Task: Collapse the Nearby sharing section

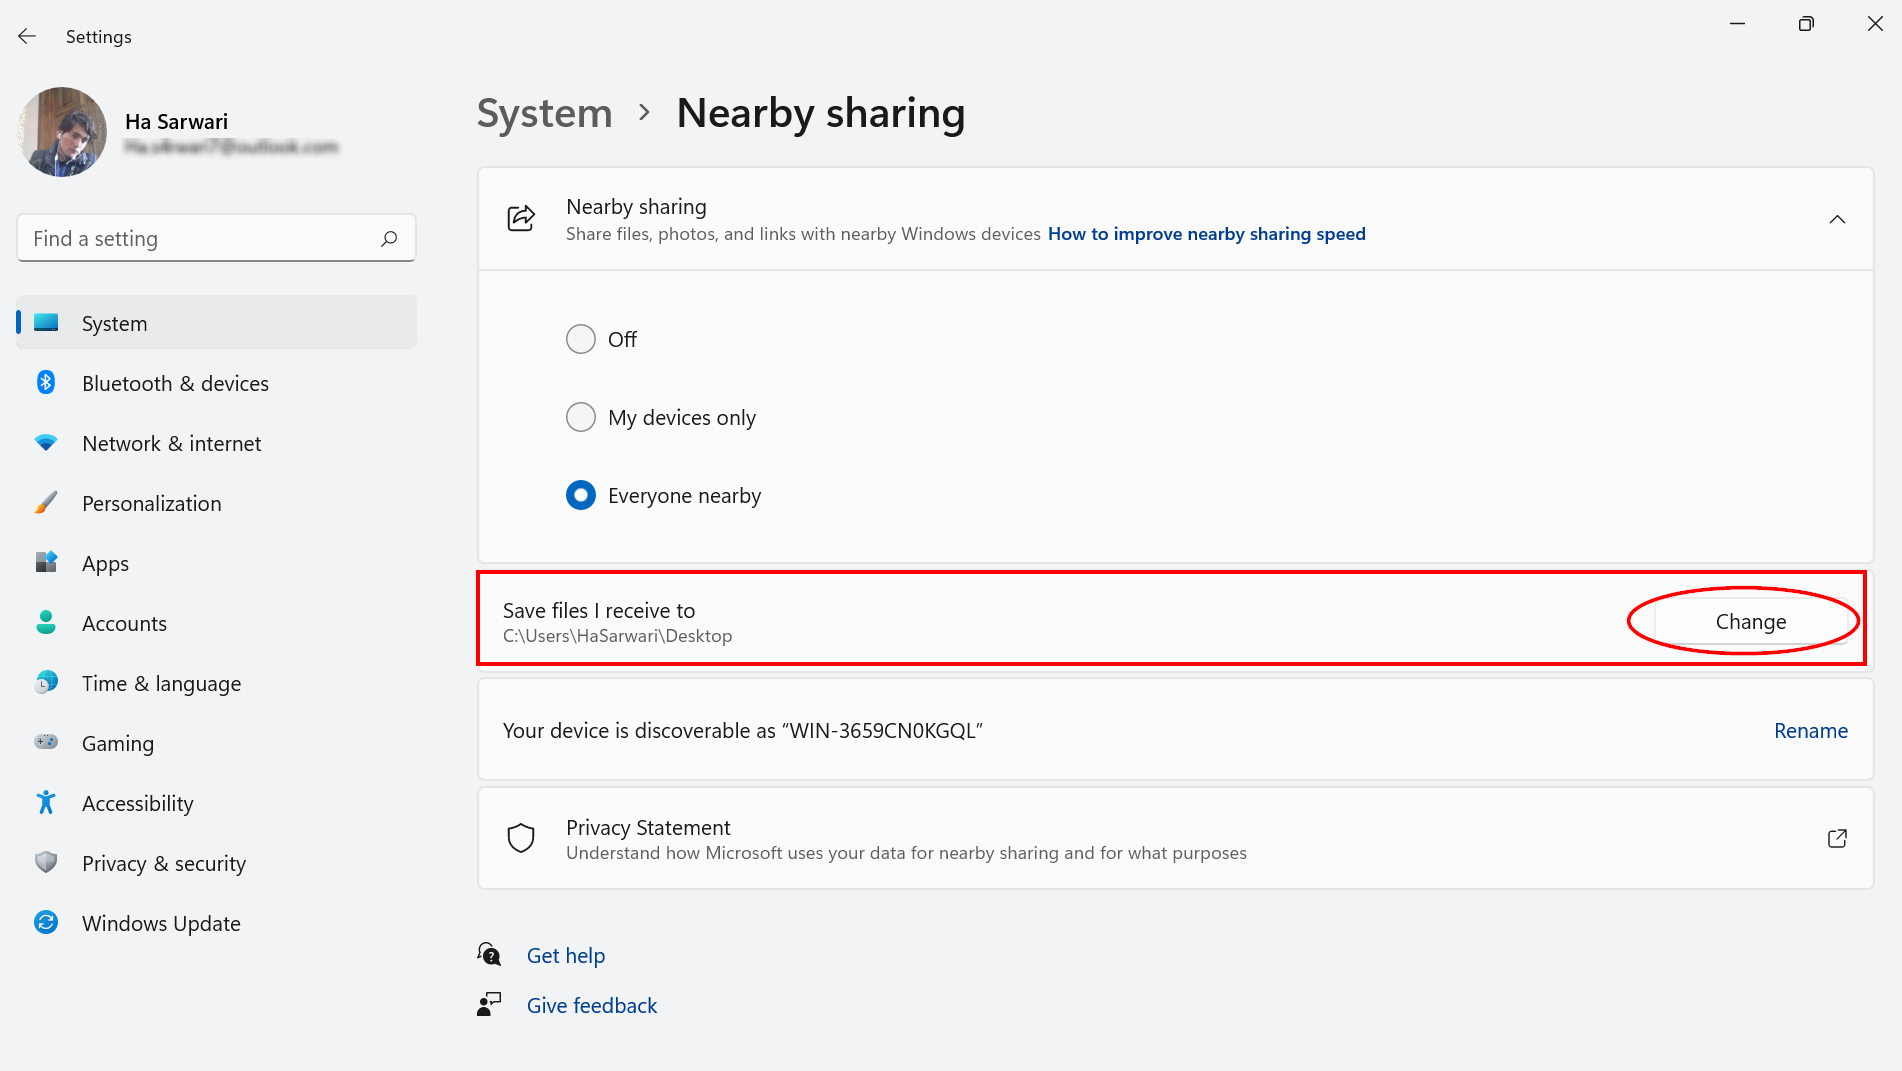Action: 1837,219
